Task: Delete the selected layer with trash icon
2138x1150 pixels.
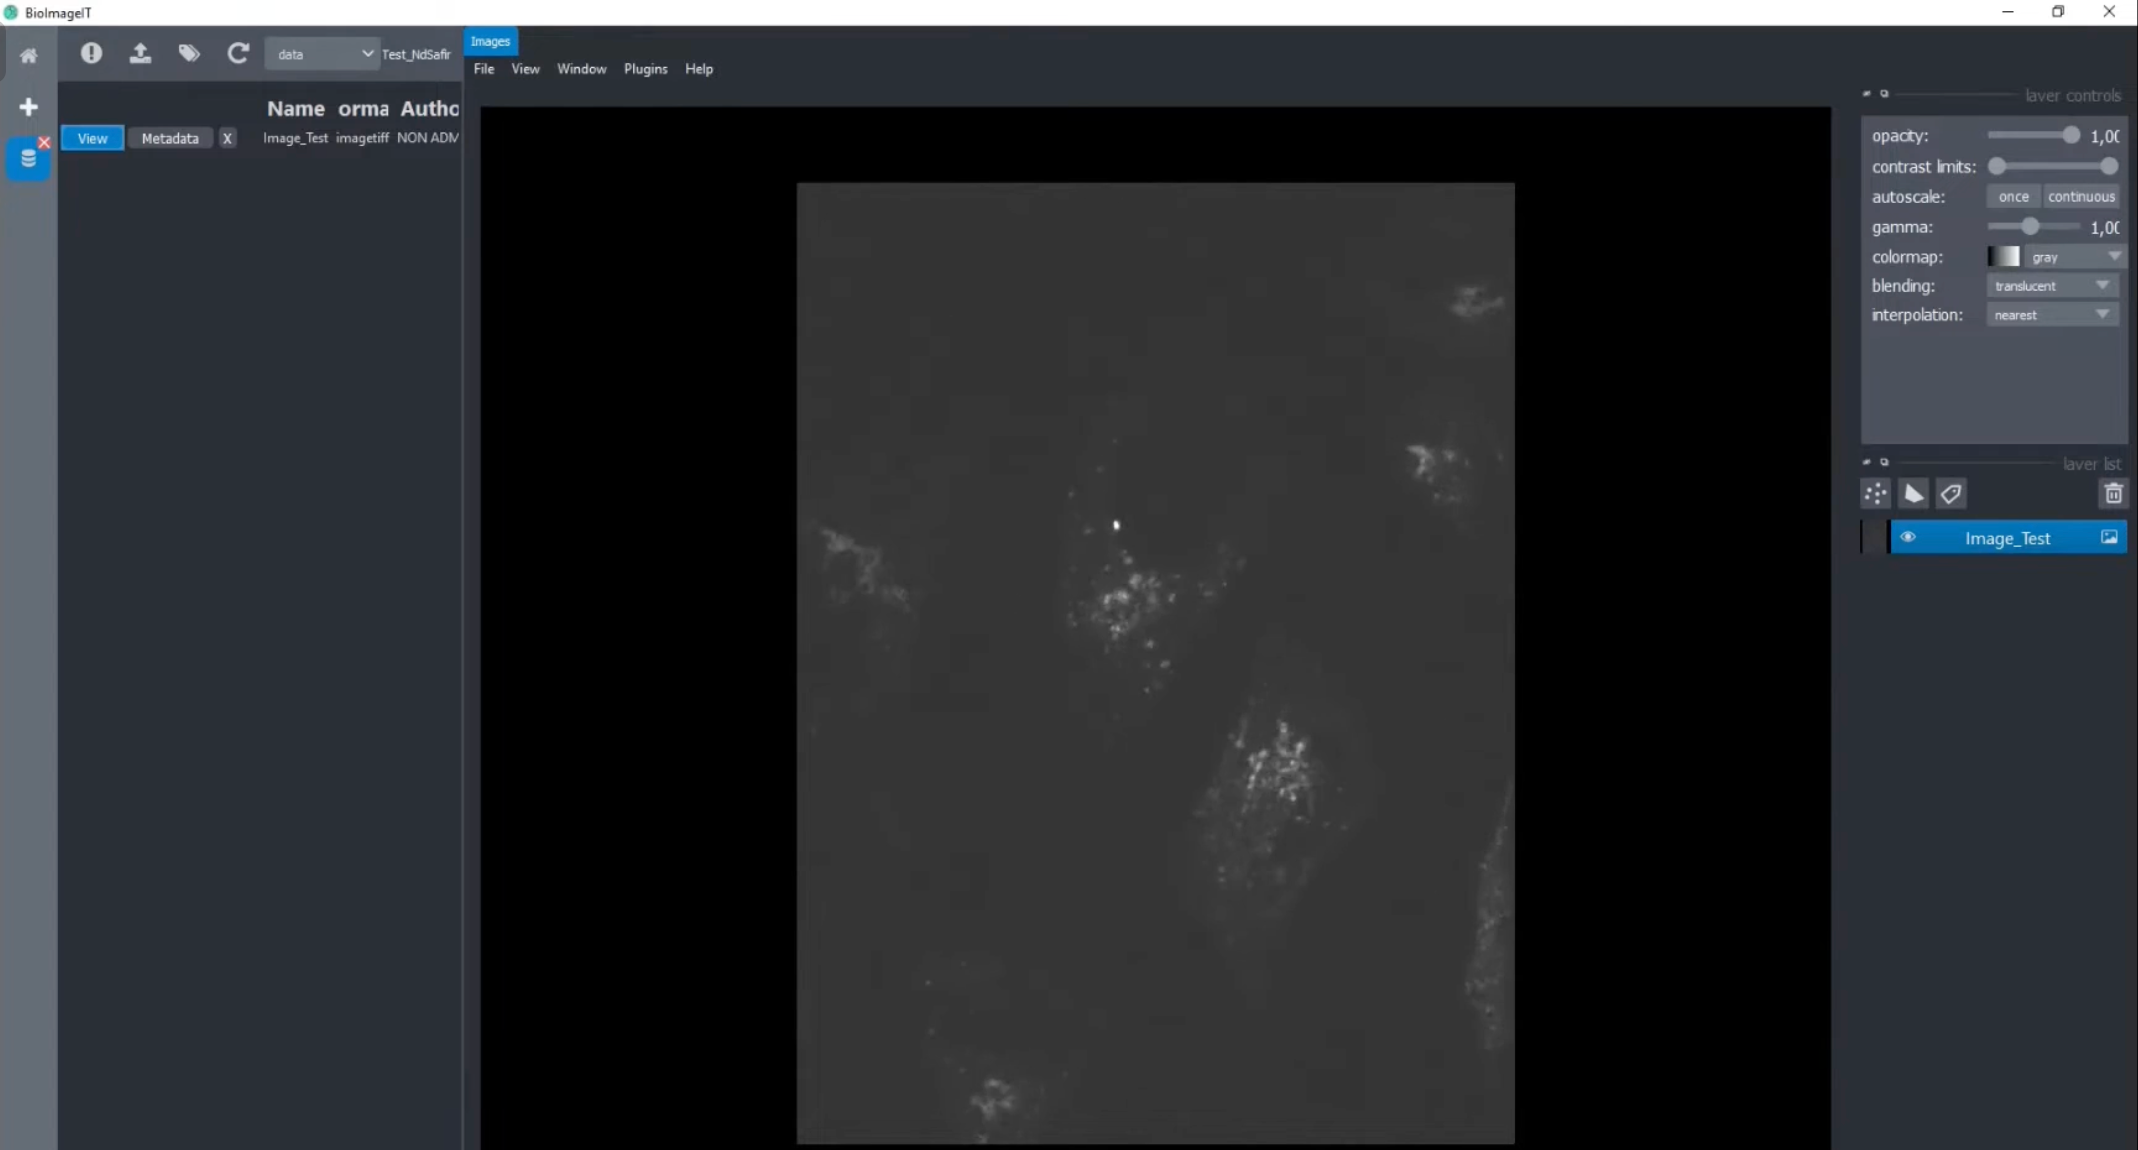Action: click(2112, 493)
